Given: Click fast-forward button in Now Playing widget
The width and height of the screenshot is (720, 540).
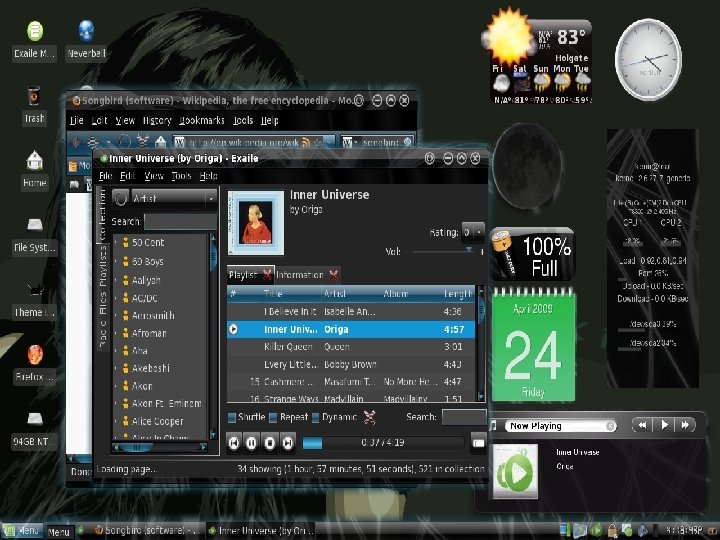Looking at the screenshot, I should coord(685,425).
